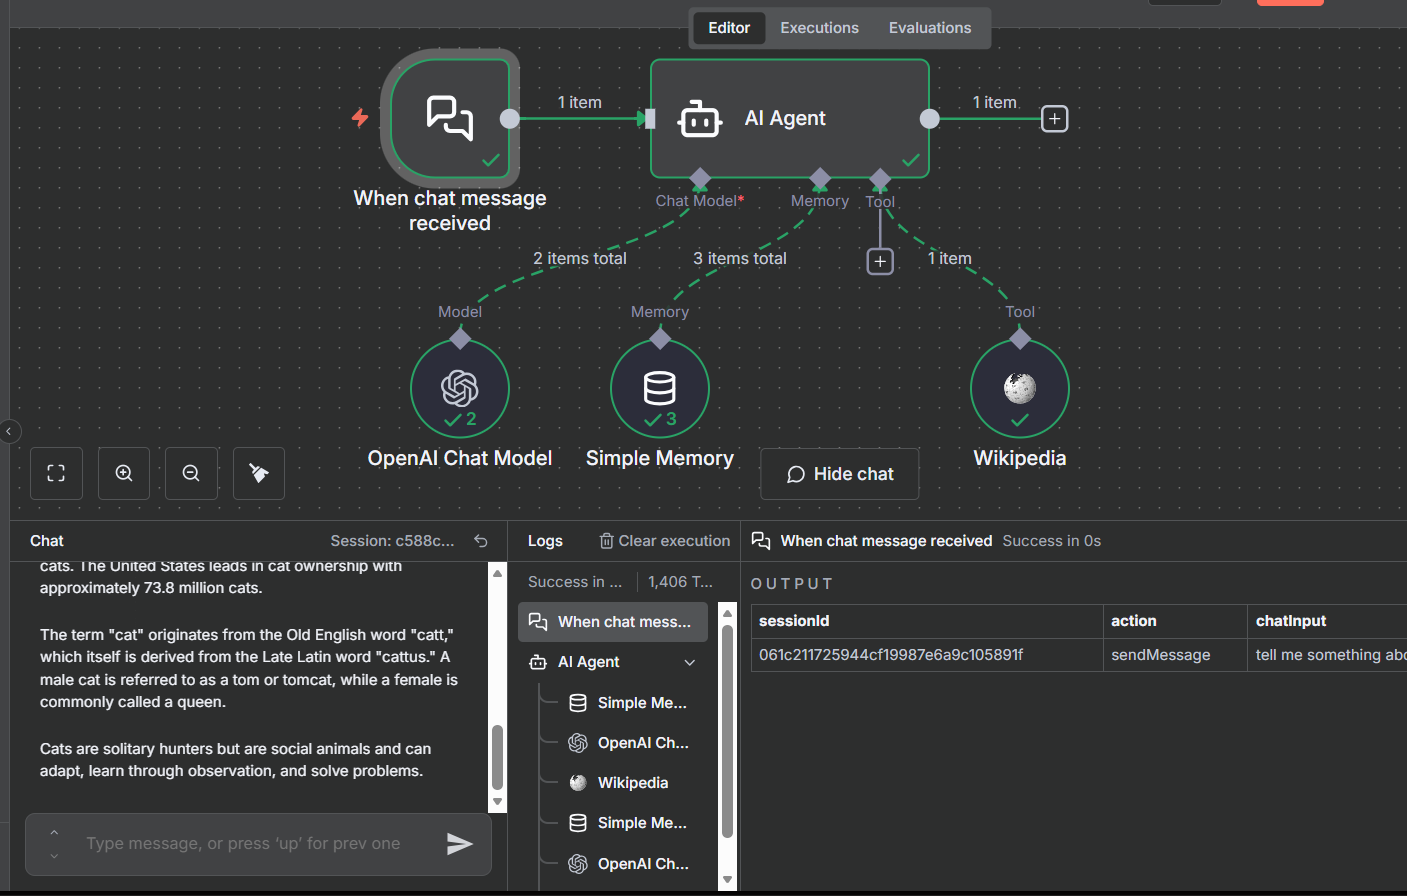Open the When chat message received trigger
Screen dimensions: 1407x896
point(450,120)
